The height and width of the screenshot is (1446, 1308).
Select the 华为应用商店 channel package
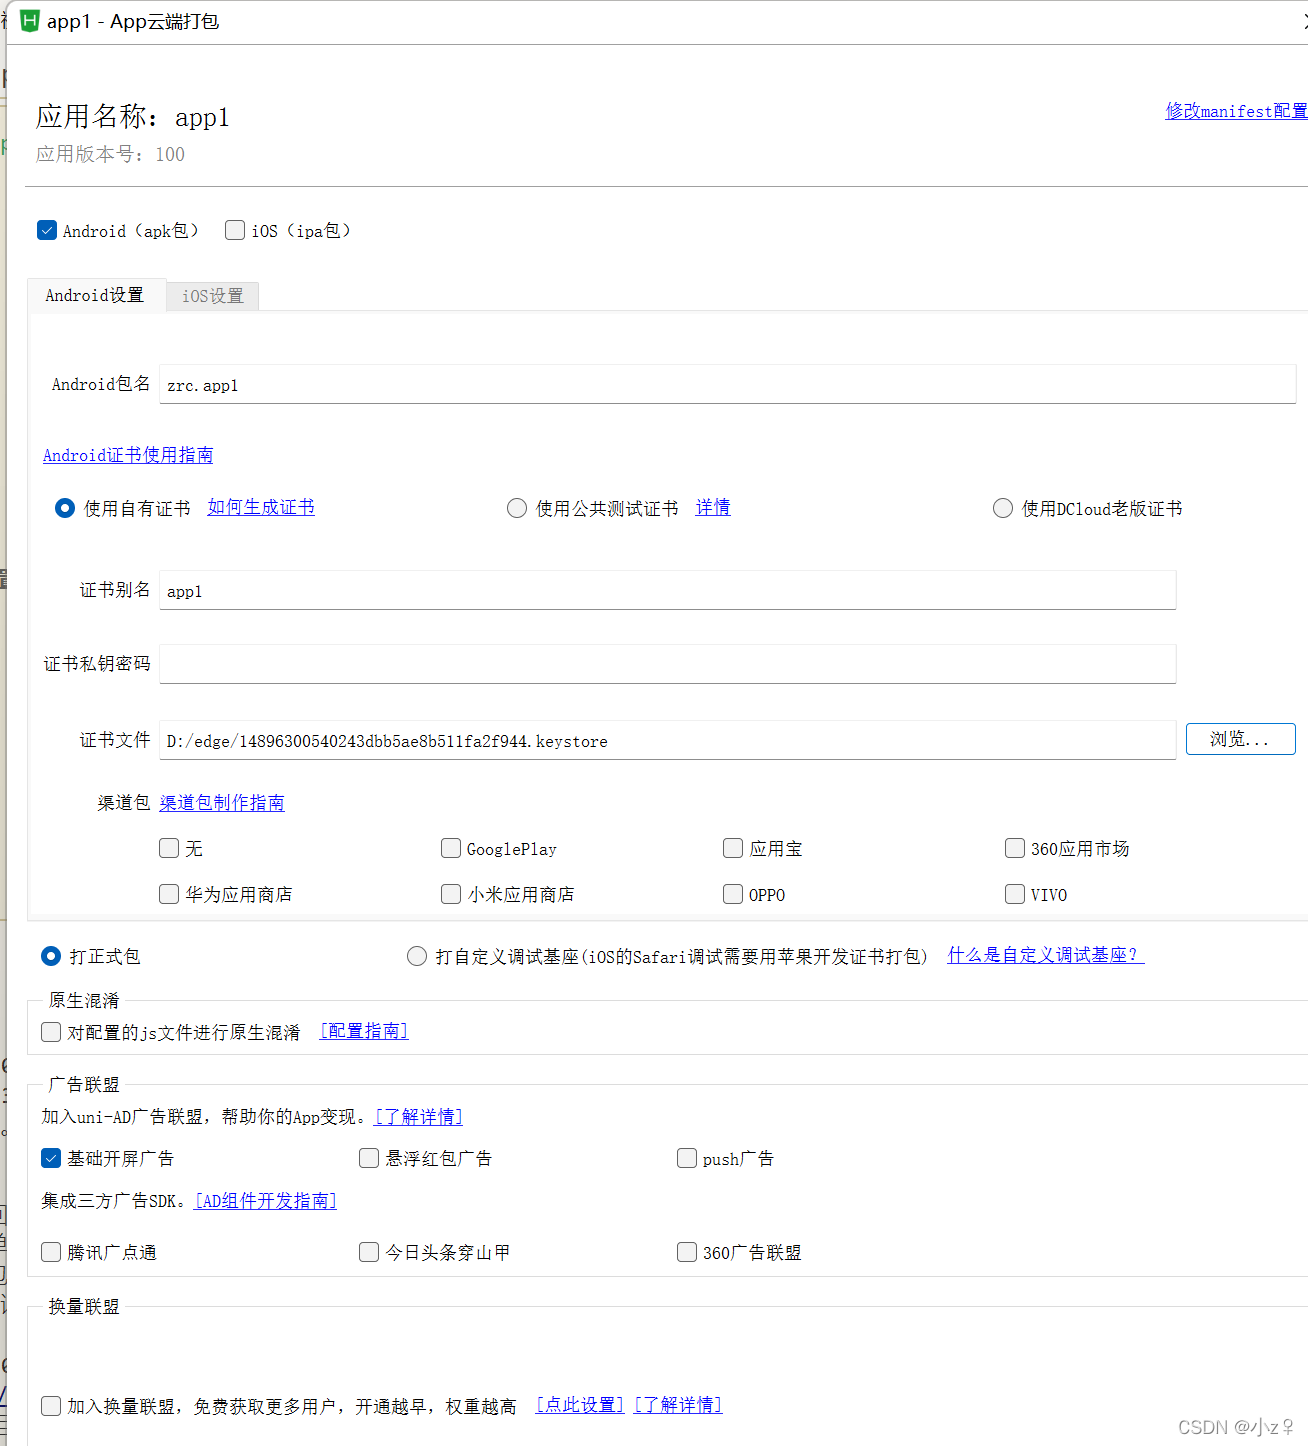point(169,894)
